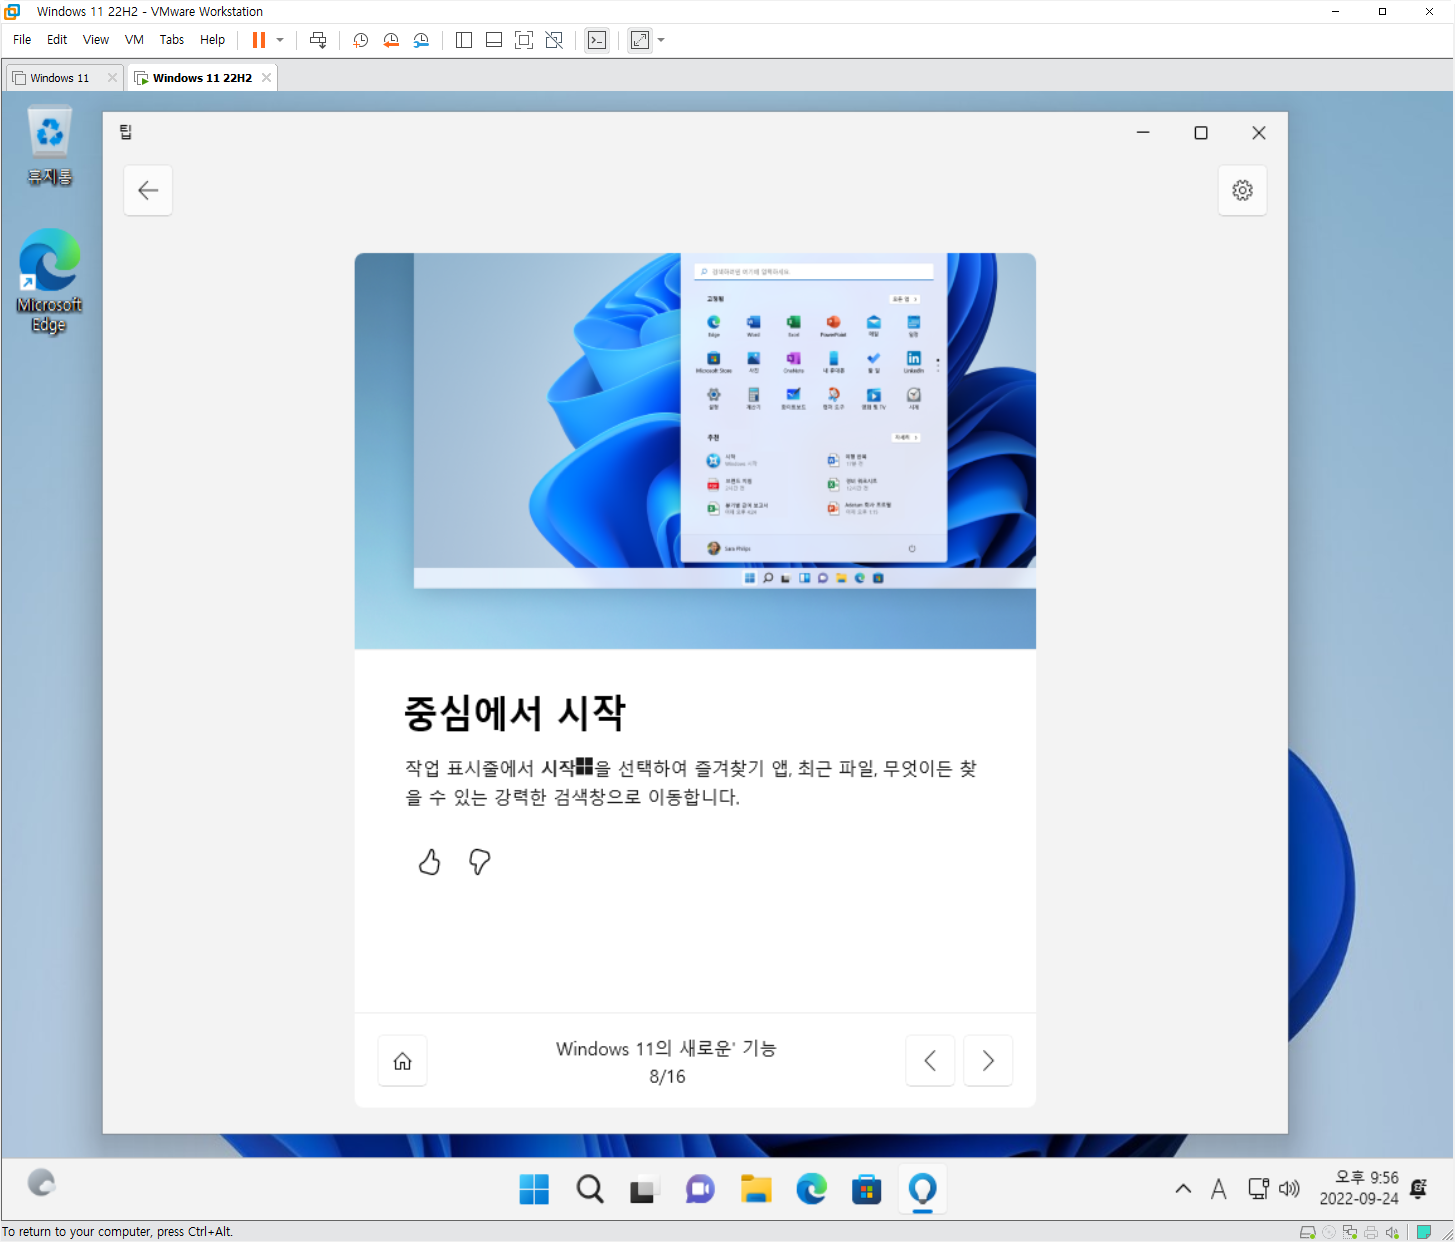Viewport: 1455px width, 1242px height.
Task: Open the taskbar widgets icon
Action: (x=41, y=1183)
